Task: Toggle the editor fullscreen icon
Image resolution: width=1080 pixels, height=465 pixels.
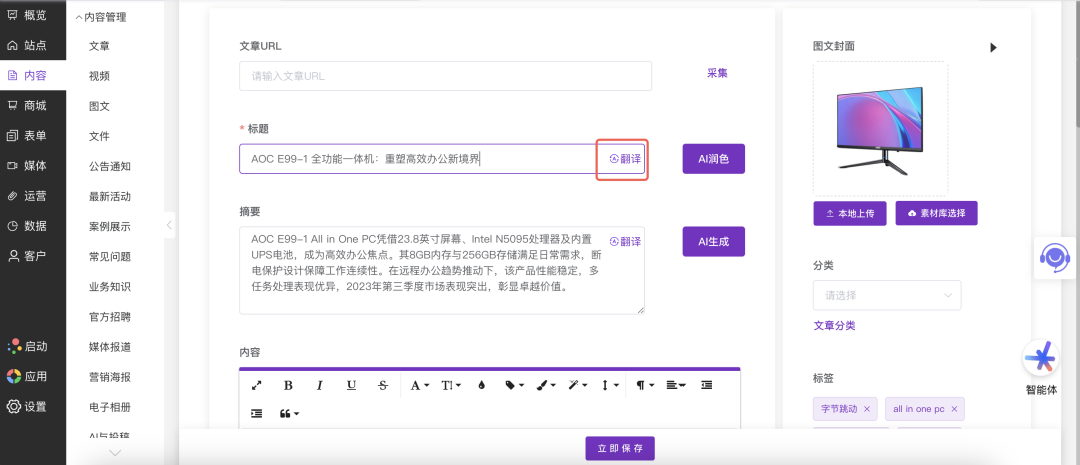Action: 256,386
